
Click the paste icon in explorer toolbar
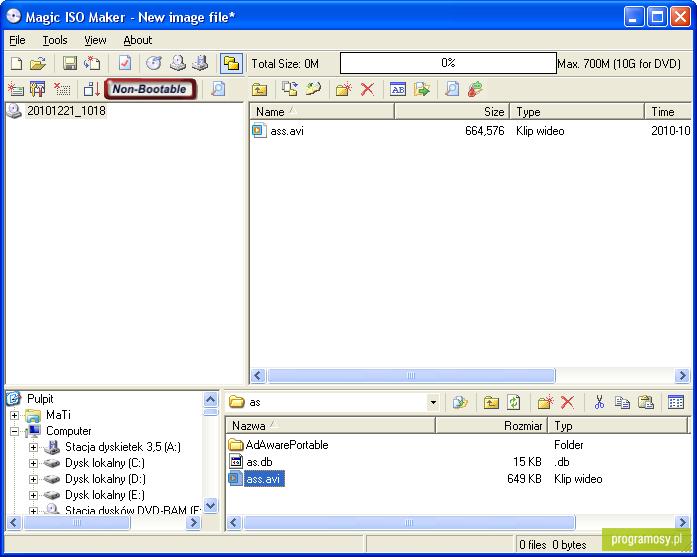(x=645, y=403)
